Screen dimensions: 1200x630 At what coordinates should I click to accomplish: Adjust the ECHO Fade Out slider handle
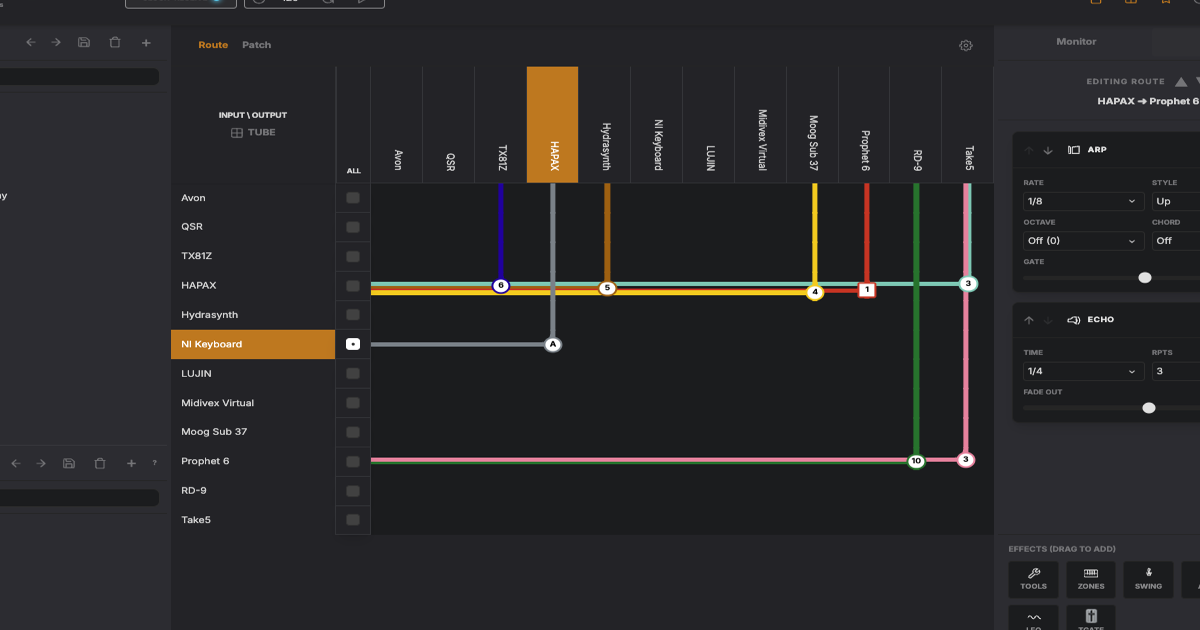tap(1149, 408)
